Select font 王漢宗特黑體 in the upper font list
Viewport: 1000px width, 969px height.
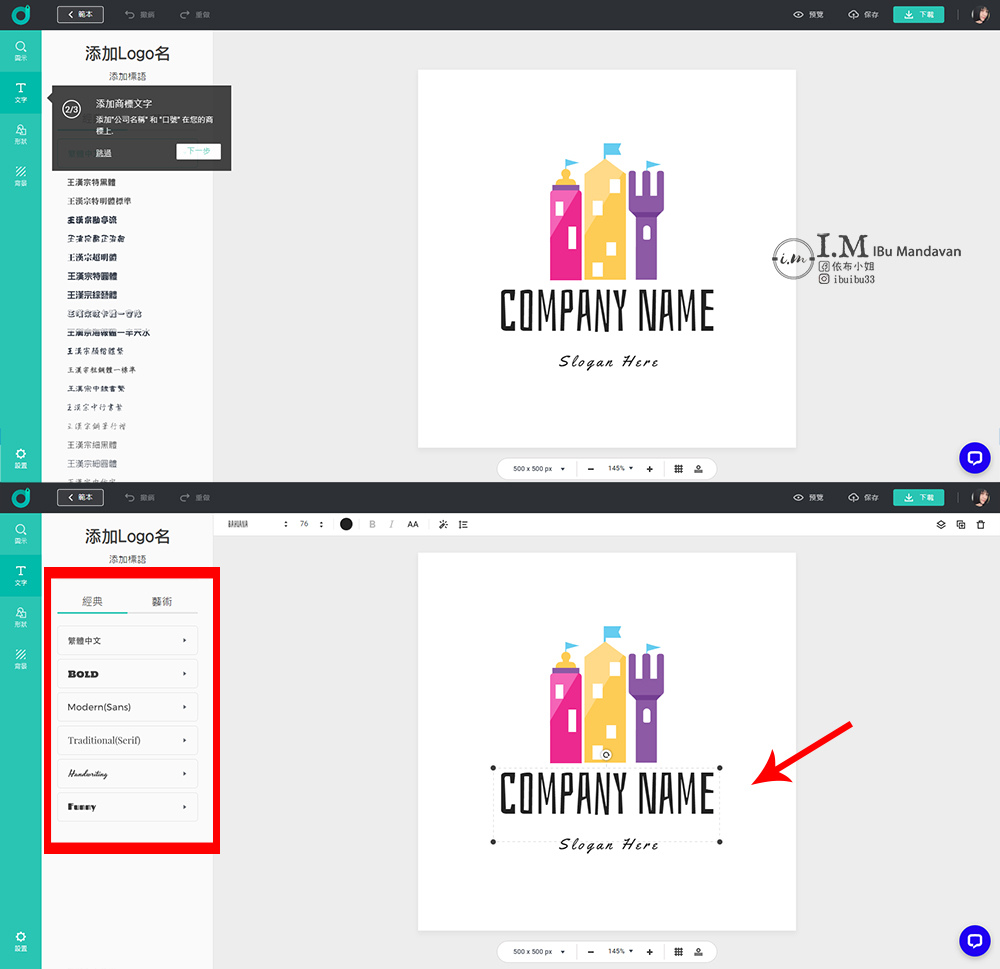pyautogui.click(x=91, y=182)
